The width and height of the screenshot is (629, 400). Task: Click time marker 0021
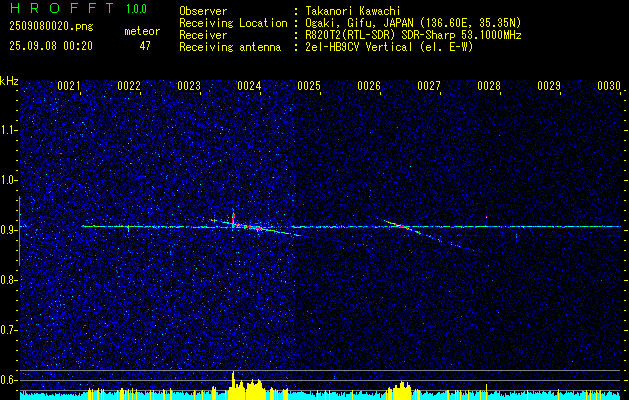69,86
